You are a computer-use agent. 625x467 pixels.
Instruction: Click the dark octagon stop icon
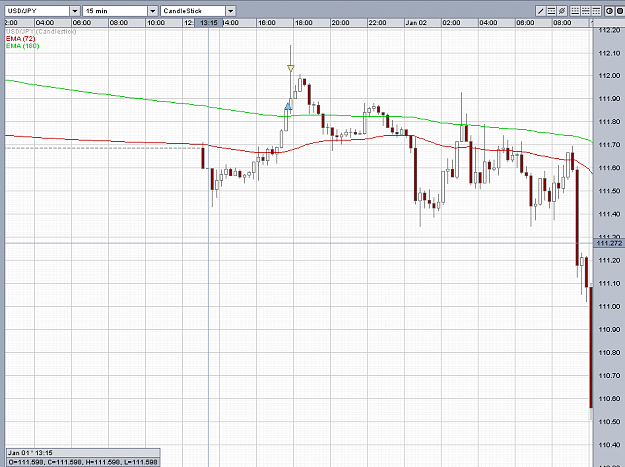pos(620,11)
